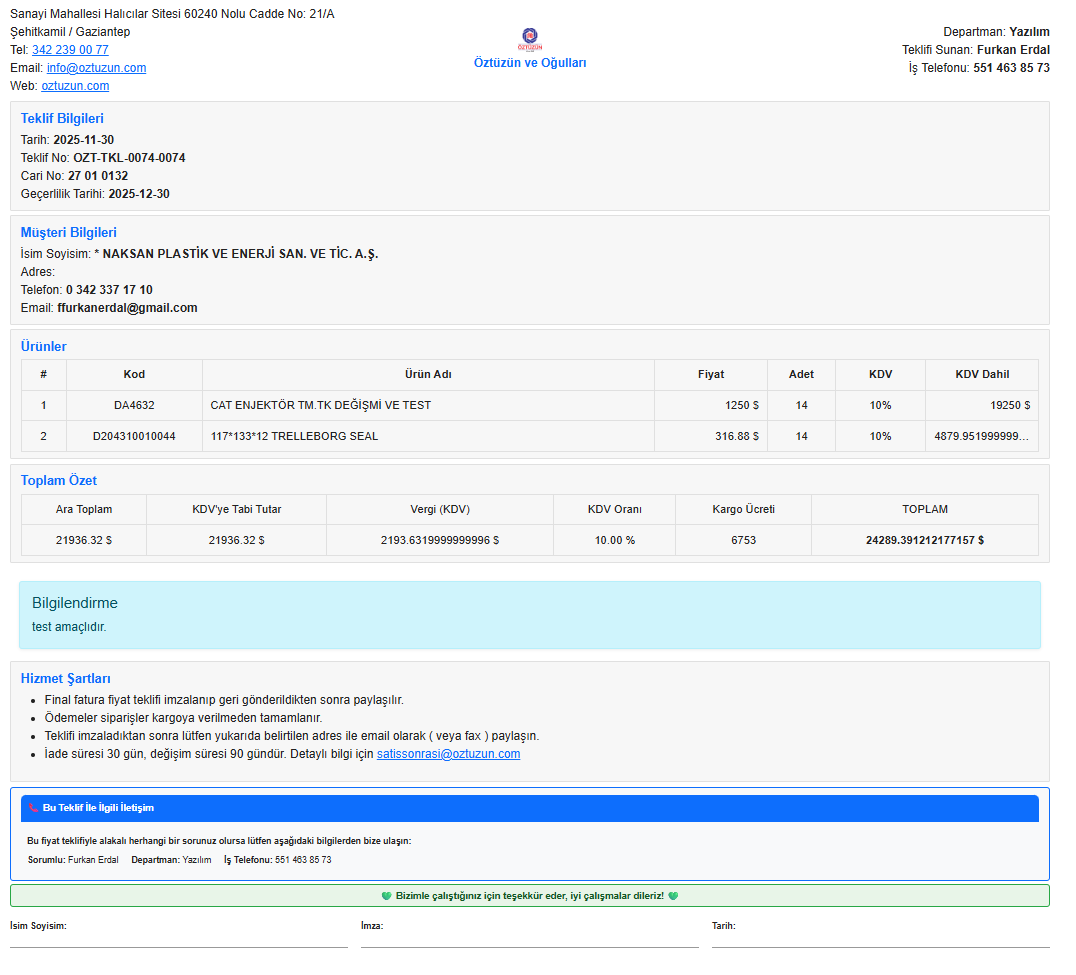1076x975 pixels.
Task: Click the offer date 2025-11-30
Action: tap(85, 142)
